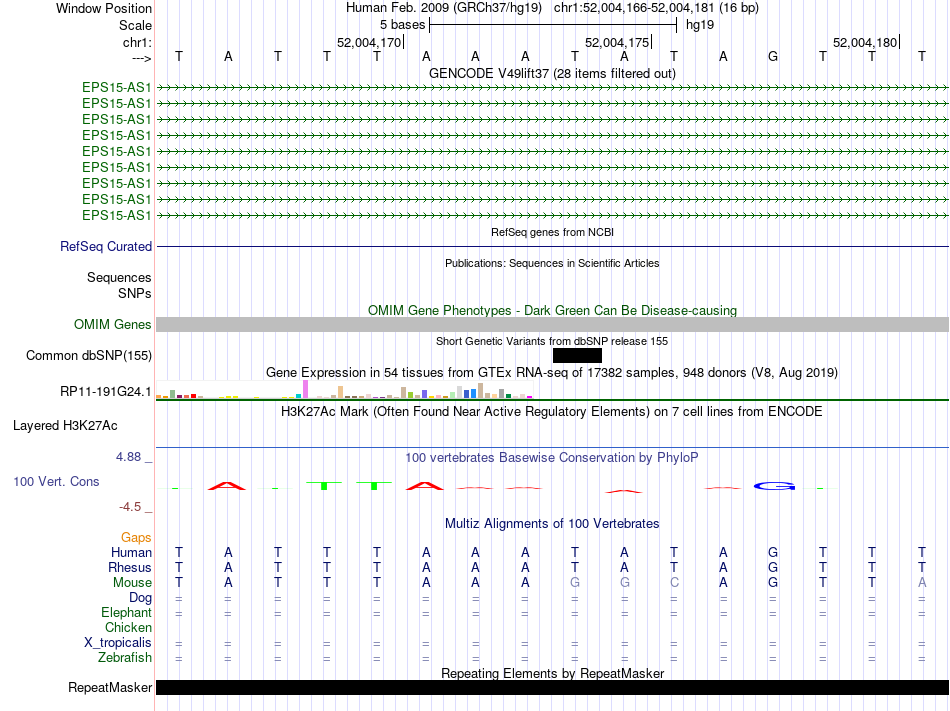This screenshot has width=950, height=711.
Task: Select the Chicken alignment row label
Action: point(128,627)
